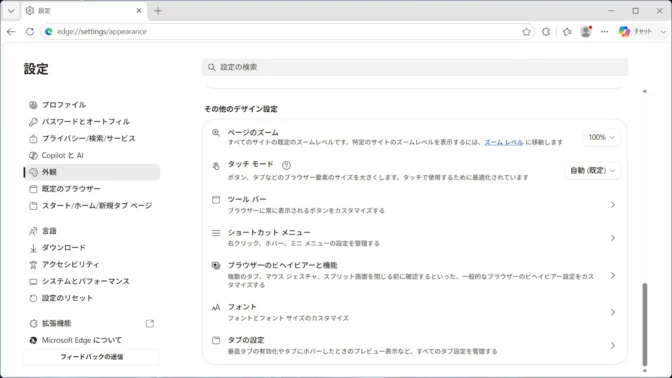Open Microsoft Edge について page
672x378 pixels.
tap(92, 340)
